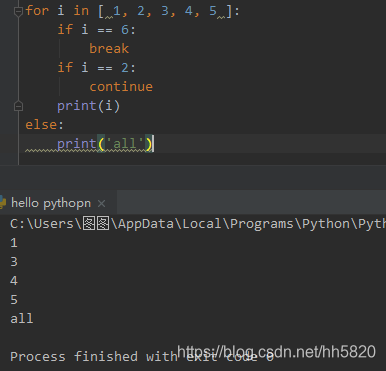Click 'Process finished with exit code' message
The image size is (386, 371).
[x=142, y=357]
